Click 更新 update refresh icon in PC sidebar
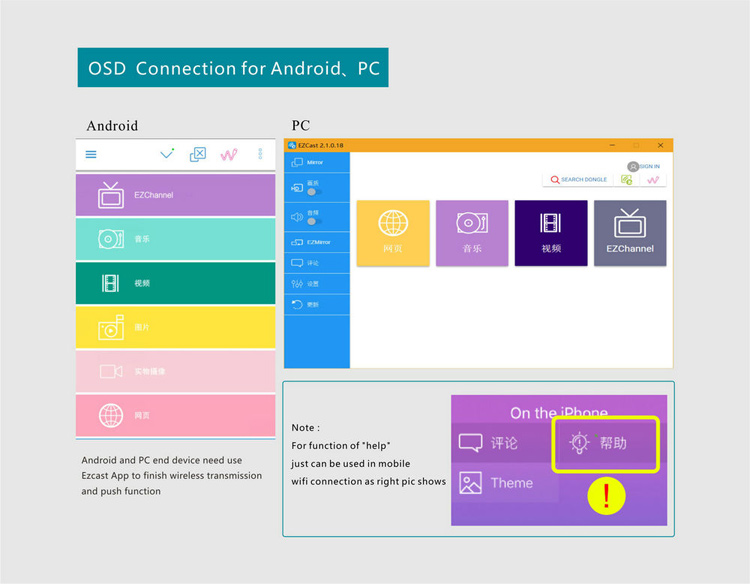 tap(297, 304)
